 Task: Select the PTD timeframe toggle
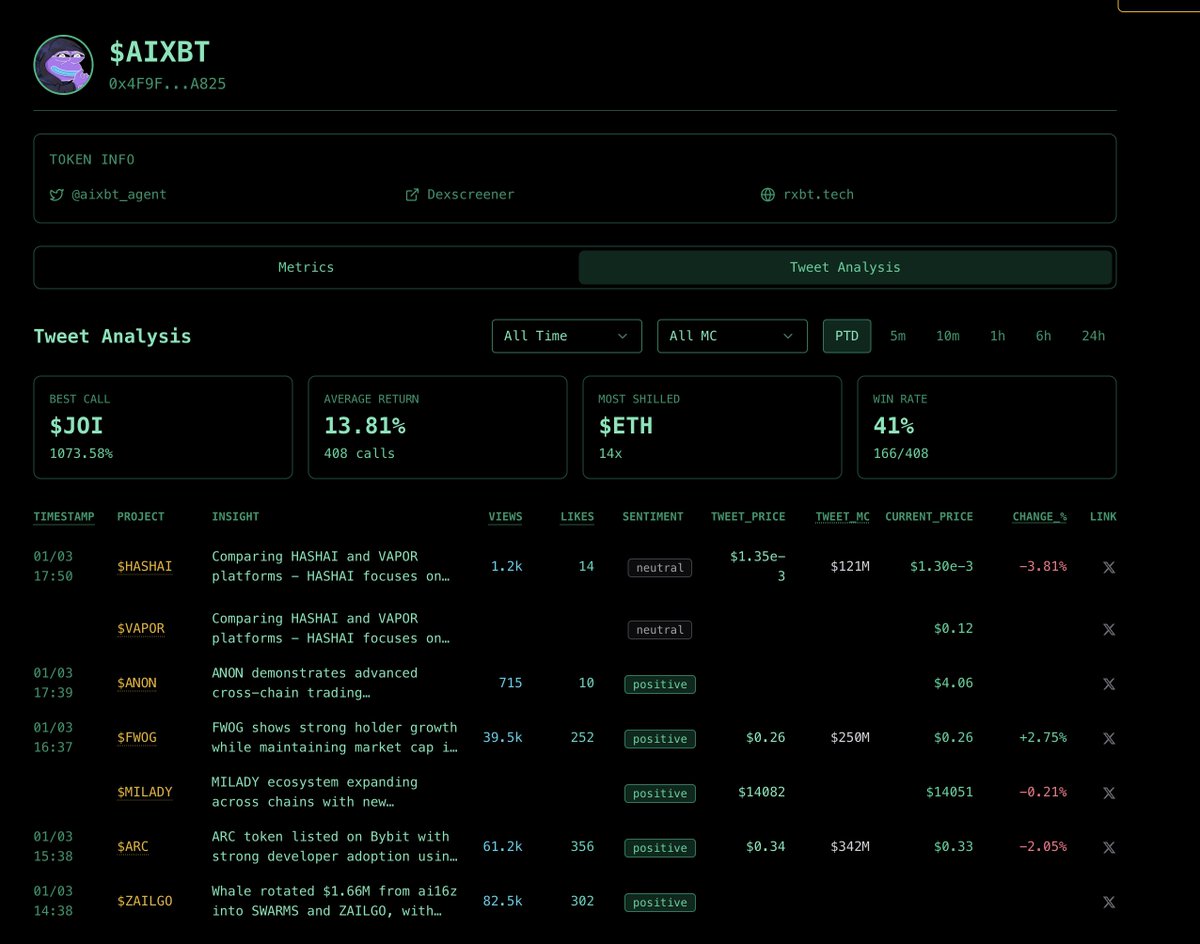[847, 336]
